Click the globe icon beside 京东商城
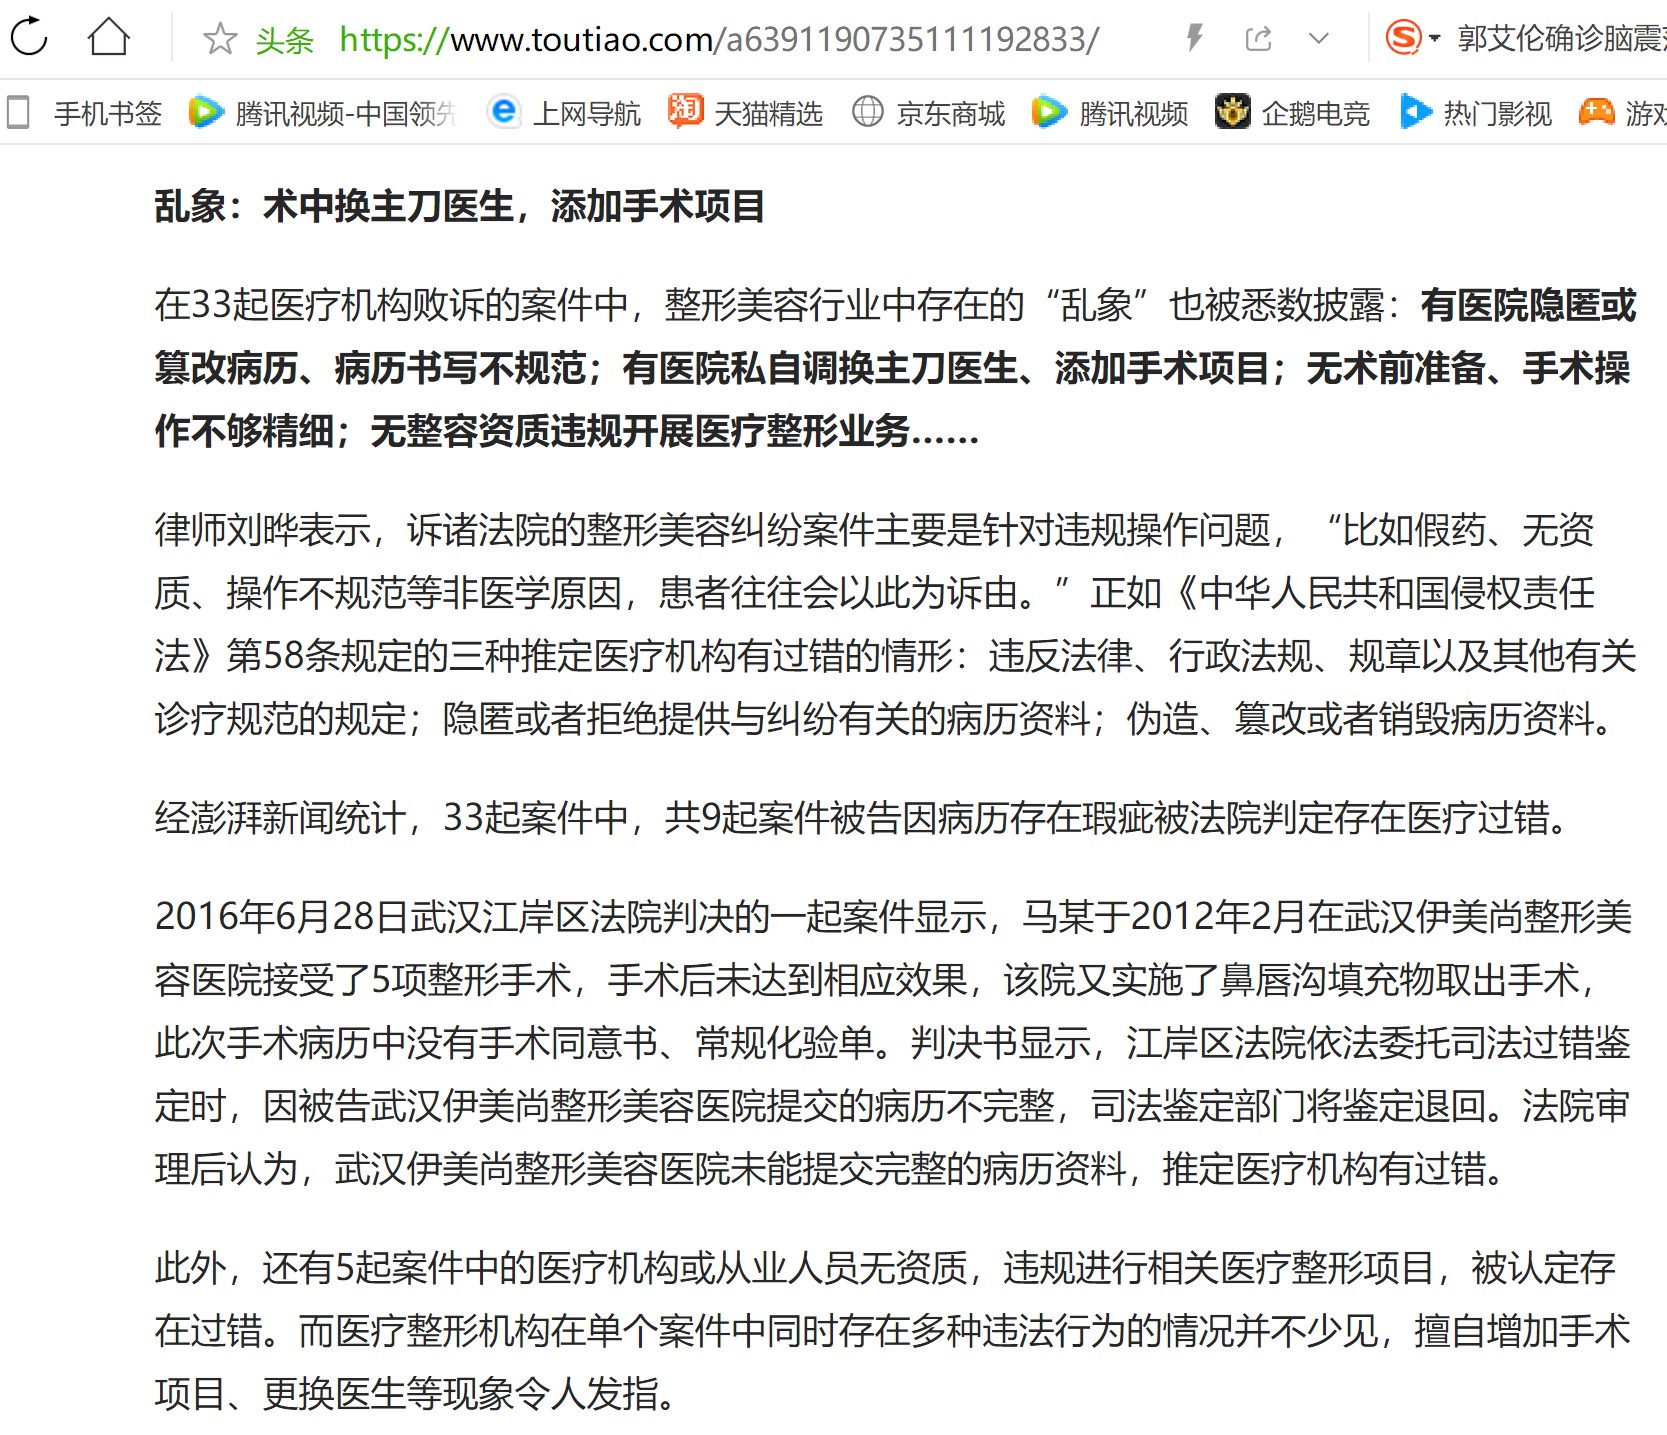 click(x=867, y=111)
